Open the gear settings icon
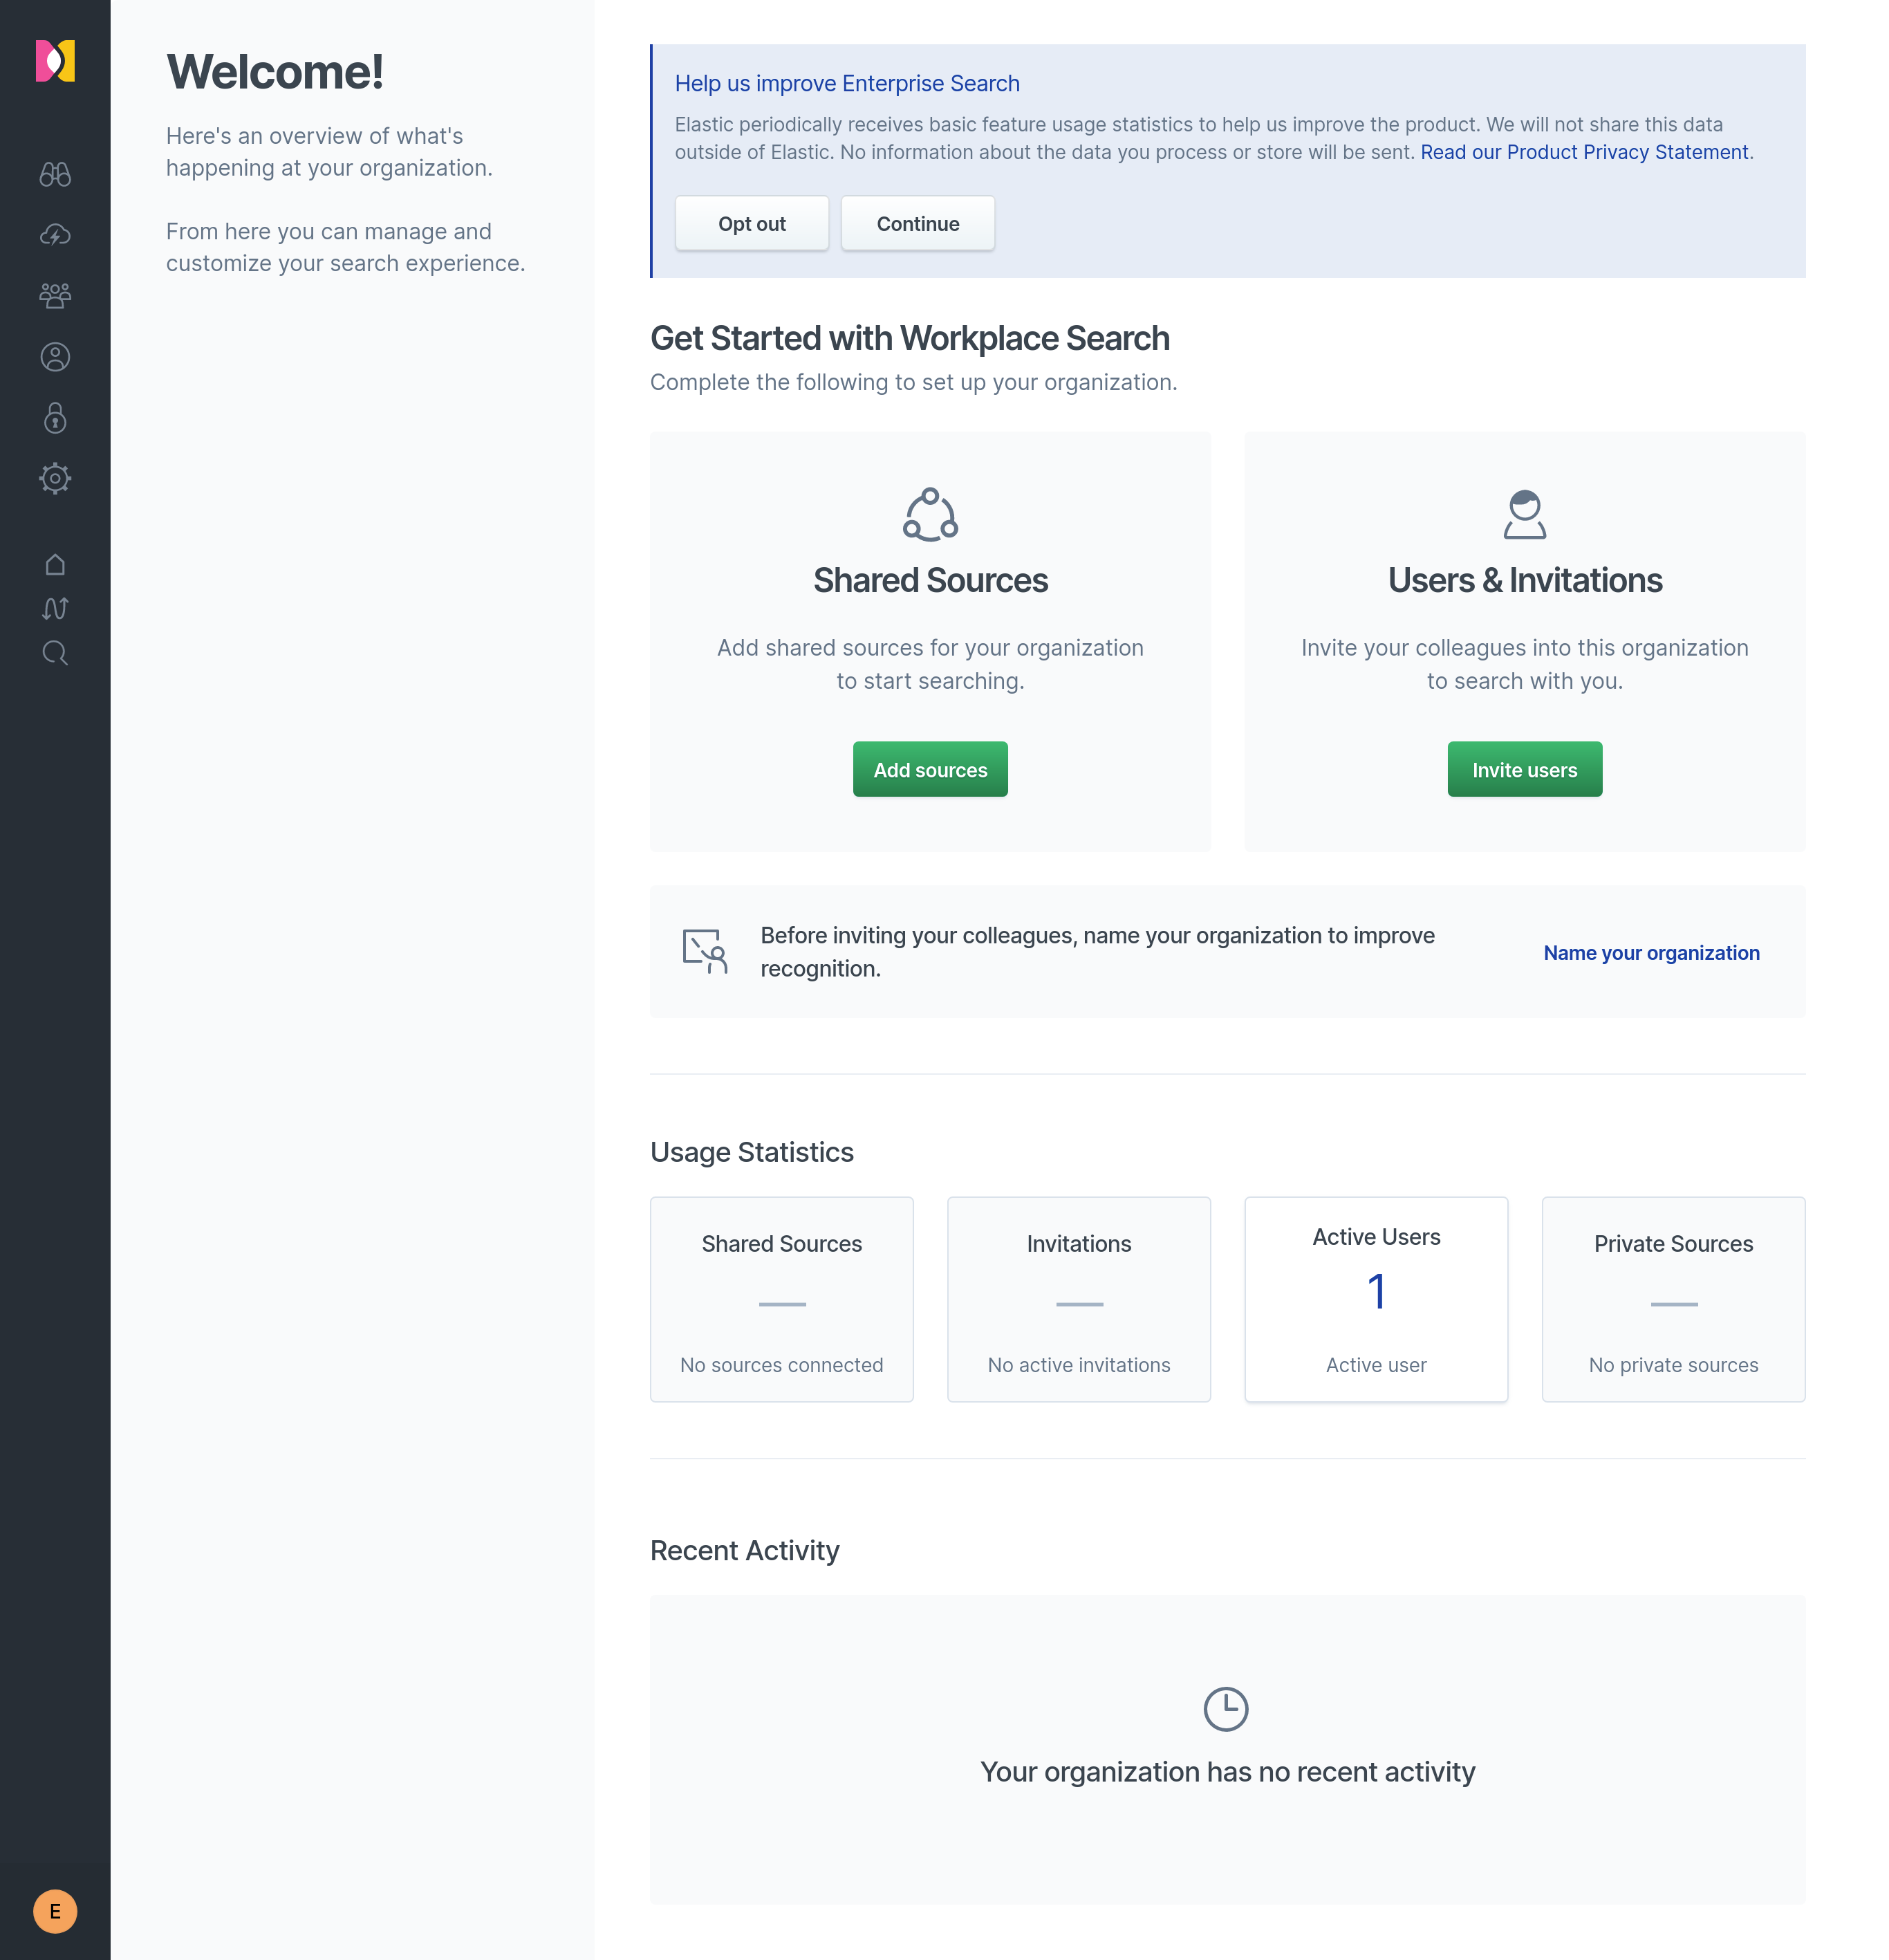The image size is (1889, 1960). [x=55, y=479]
